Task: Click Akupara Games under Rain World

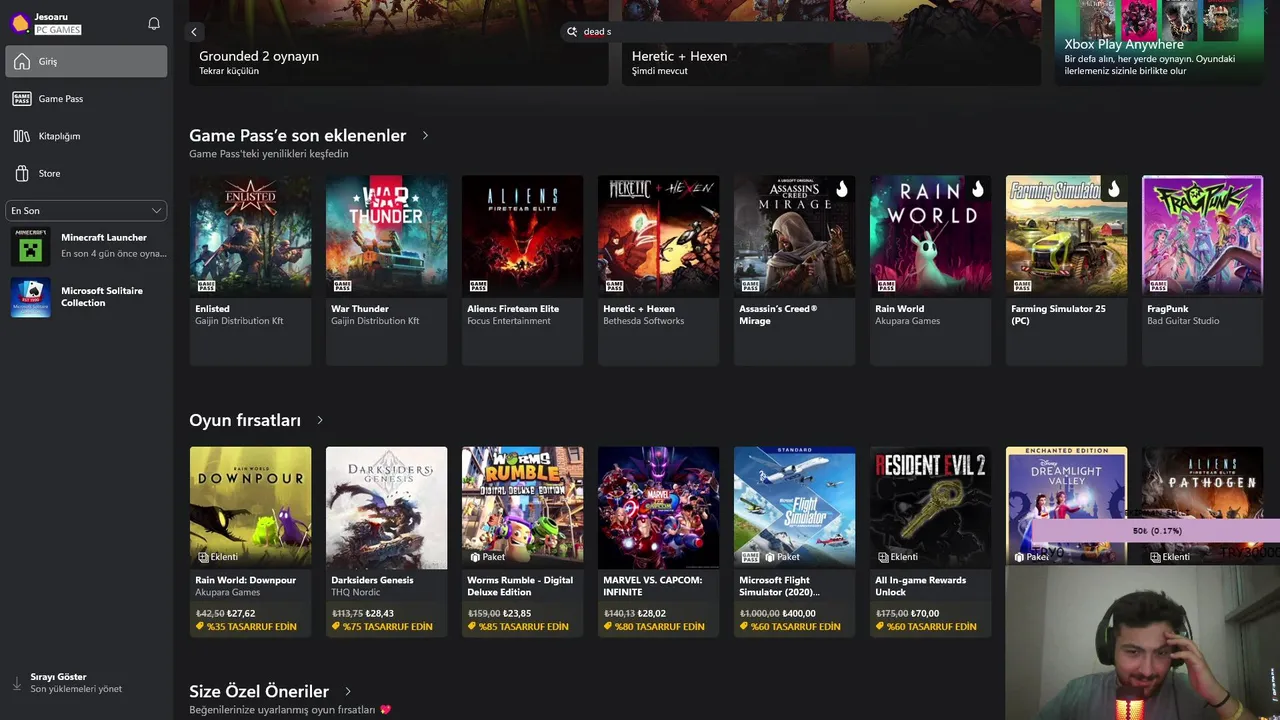Action: 907,321
